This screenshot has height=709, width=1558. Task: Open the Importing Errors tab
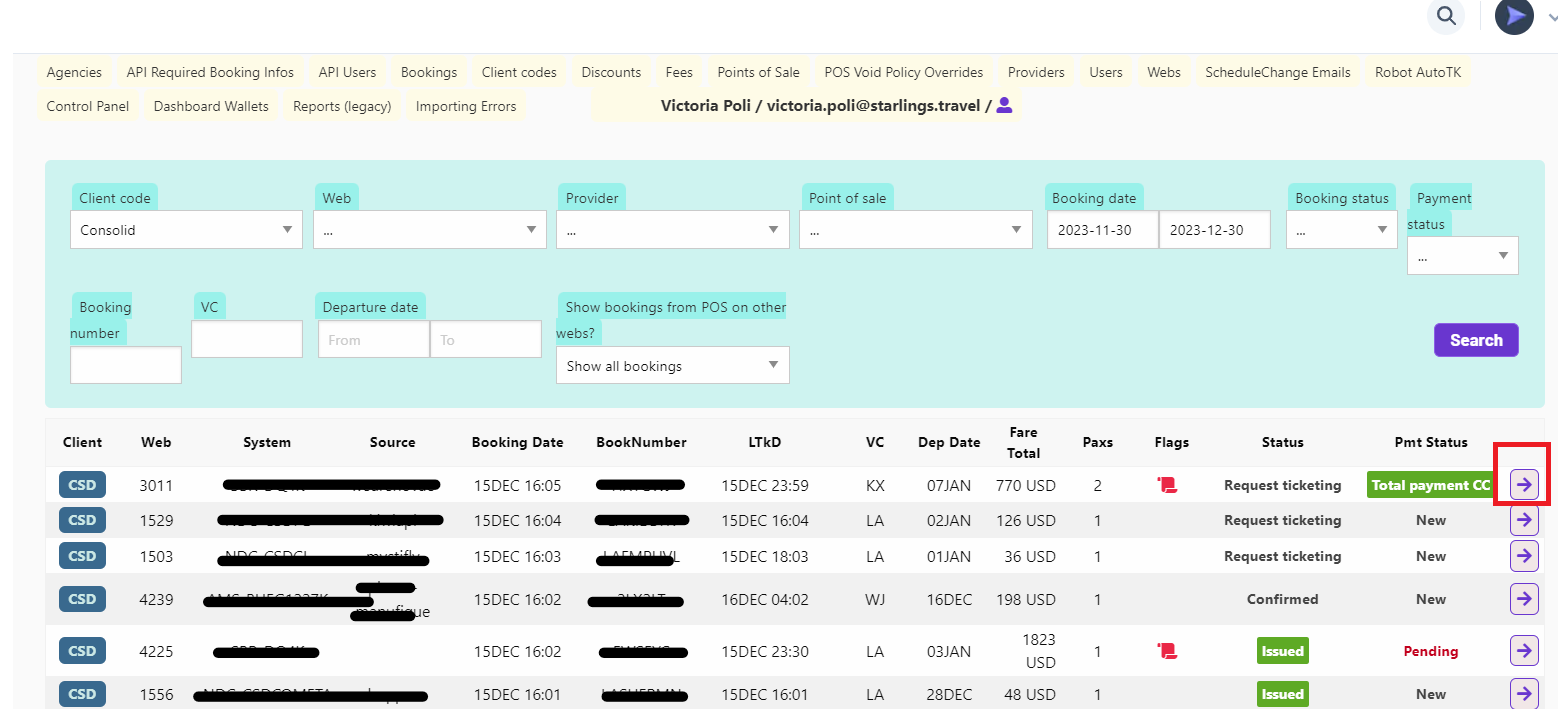tap(466, 106)
